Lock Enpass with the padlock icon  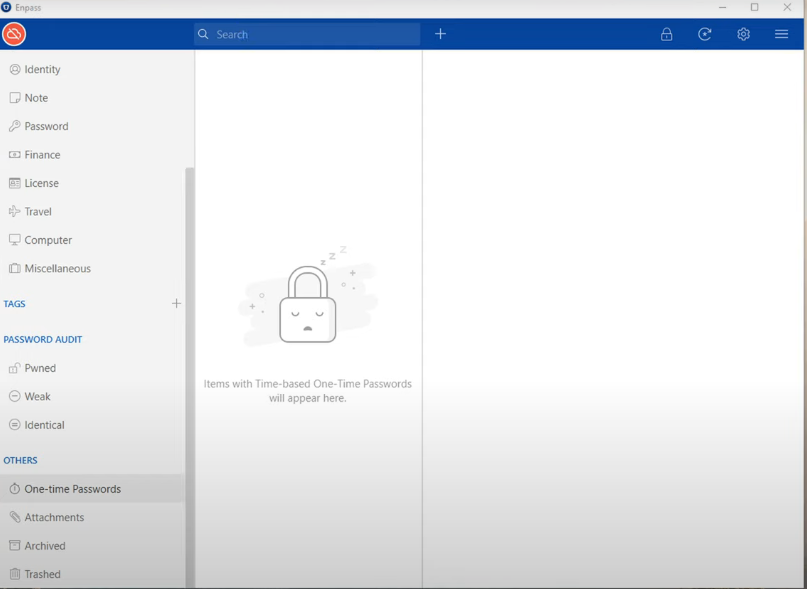(x=666, y=34)
